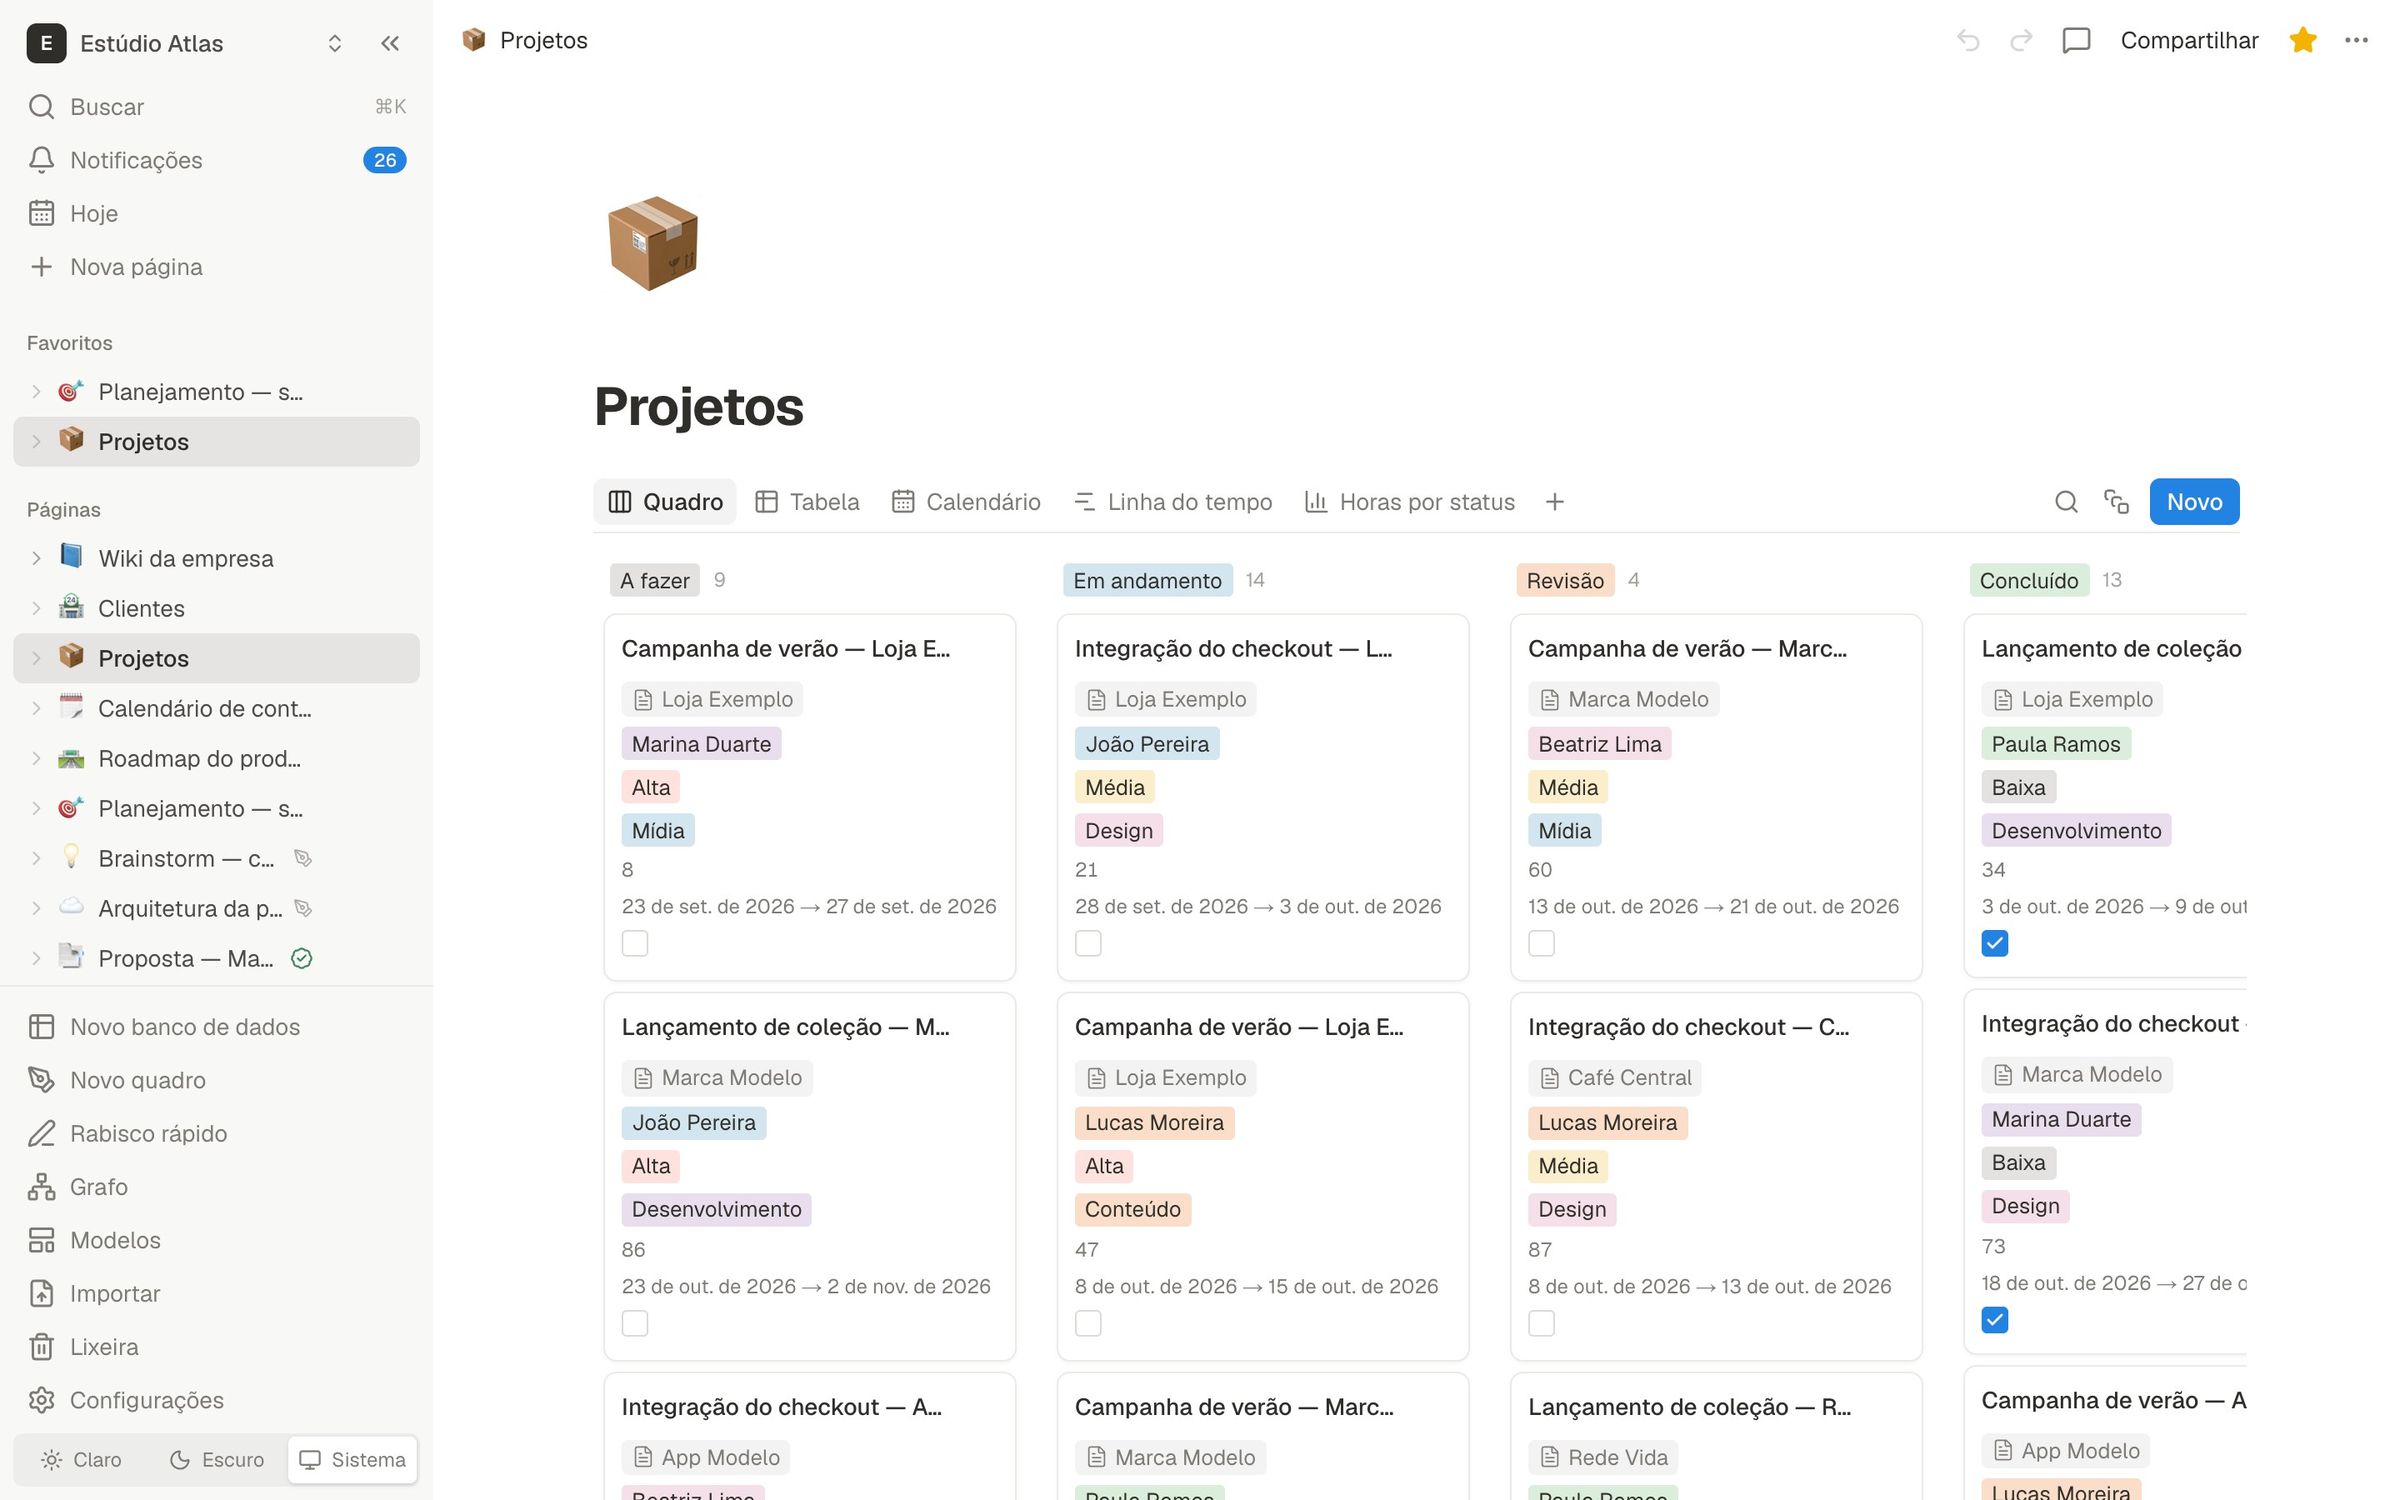Select the Claro theme option
This screenshot has height=1500, width=2400.
click(82, 1460)
